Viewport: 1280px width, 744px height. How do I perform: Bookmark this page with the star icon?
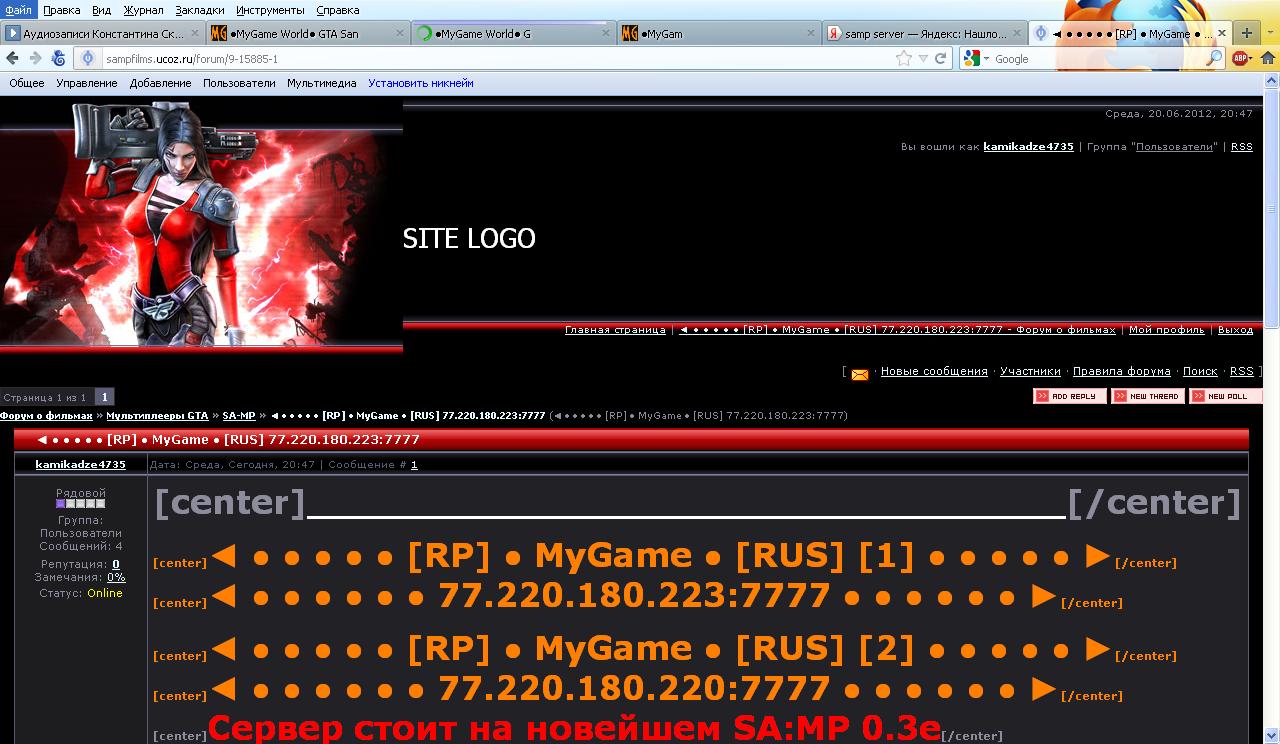tap(904, 59)
